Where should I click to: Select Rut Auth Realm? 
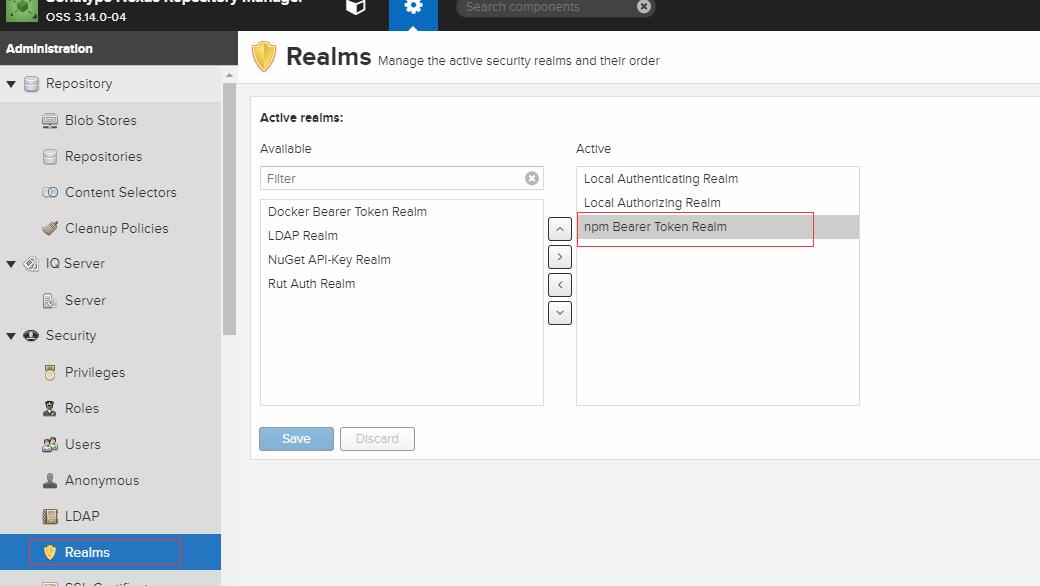(x=401, y=284)
